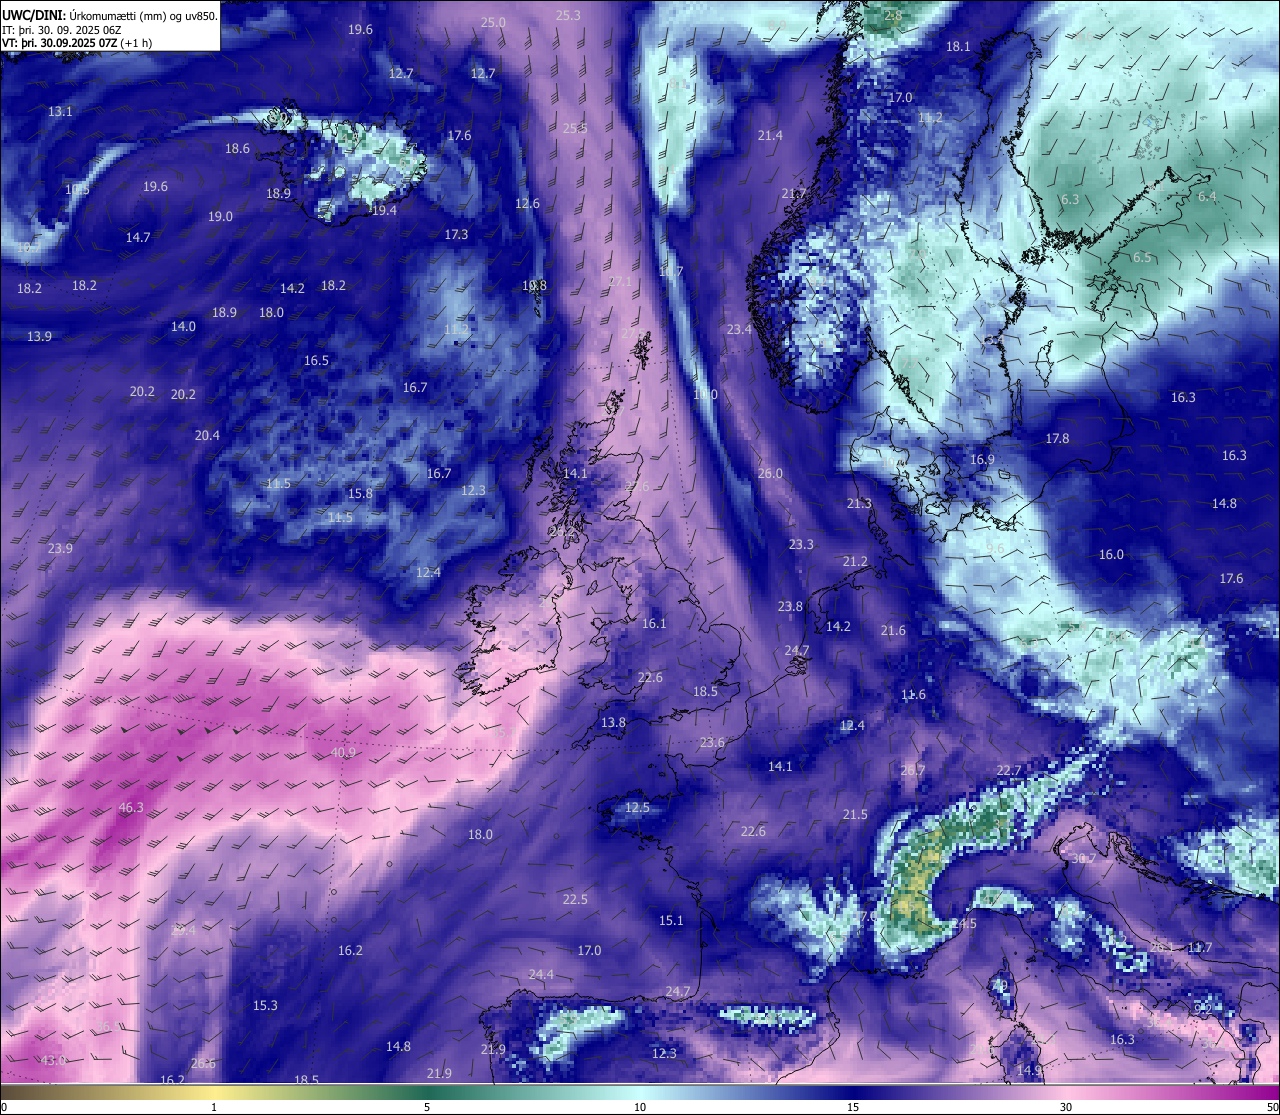Click the 15.8 value label

click(360, 494)
